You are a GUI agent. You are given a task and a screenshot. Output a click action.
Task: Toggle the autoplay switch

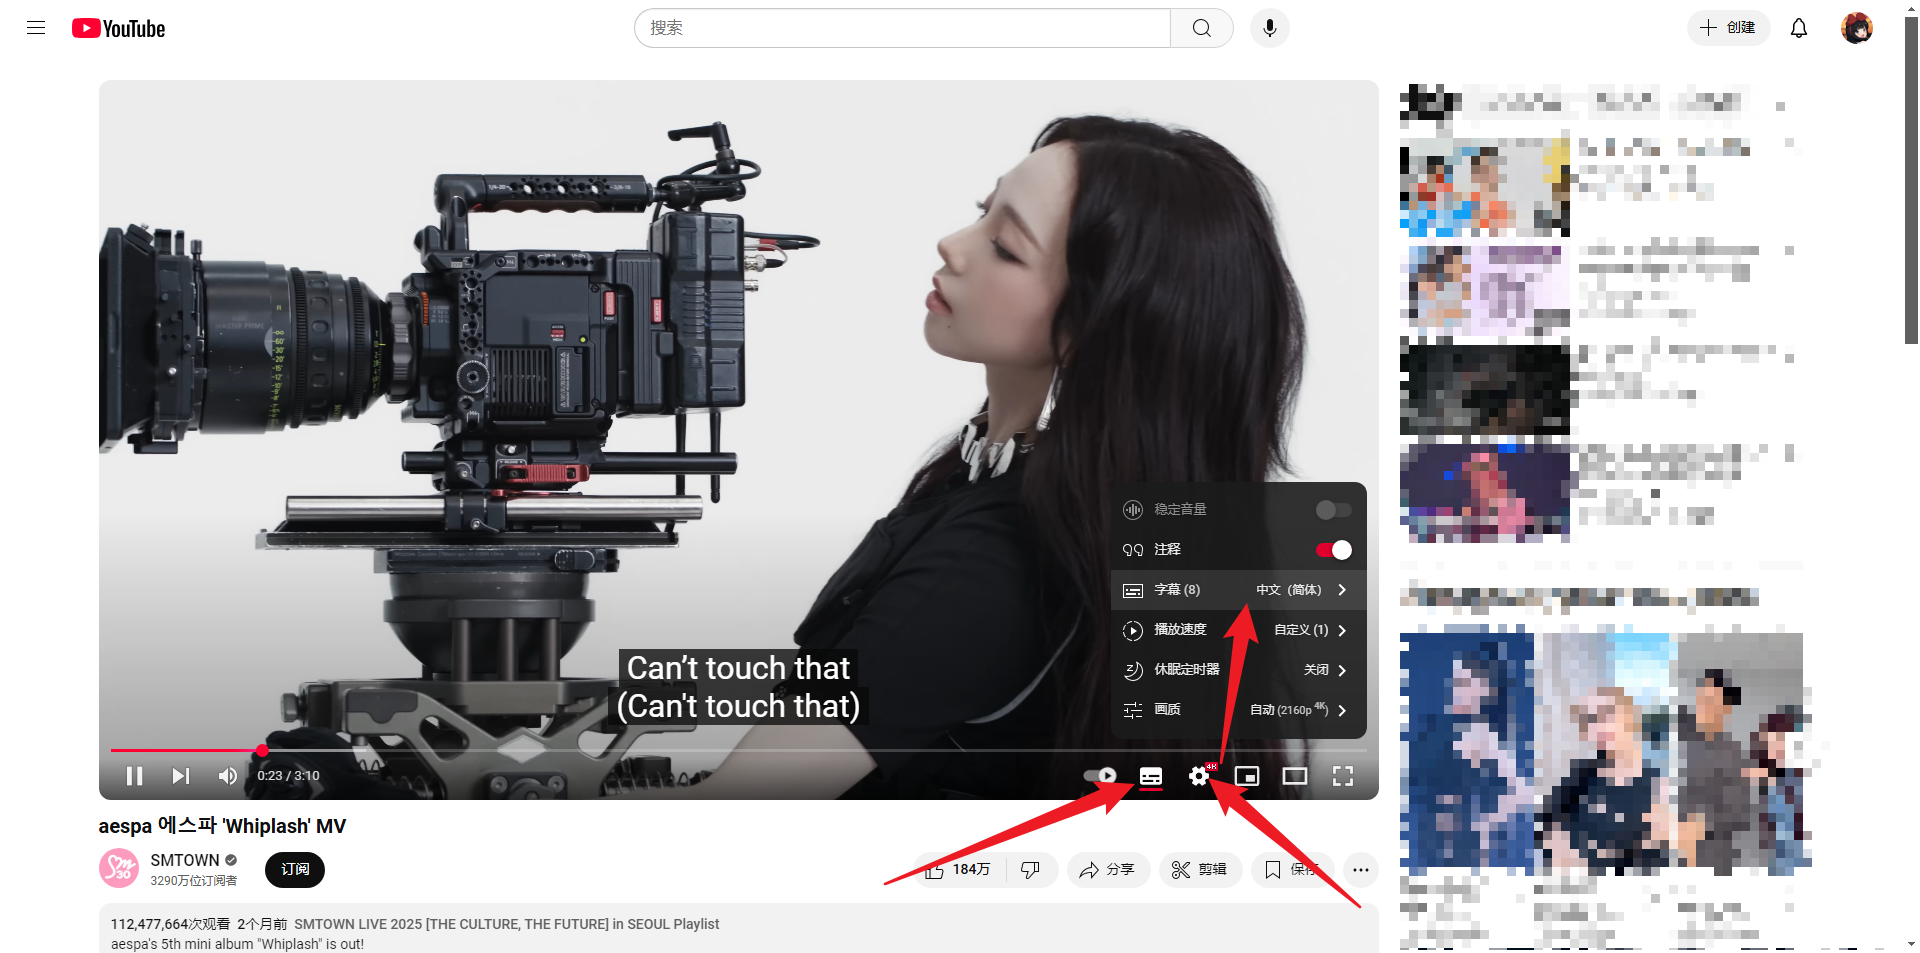(x=1100, y=776)
